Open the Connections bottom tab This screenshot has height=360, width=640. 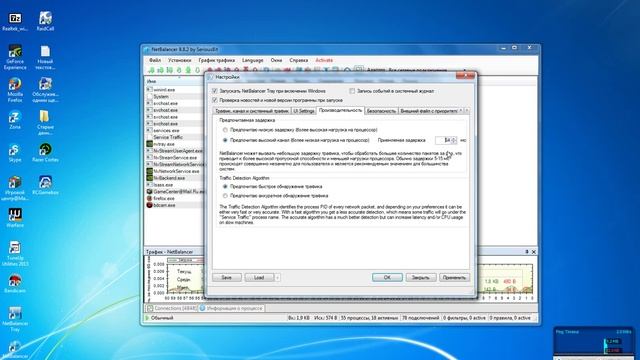171,308
